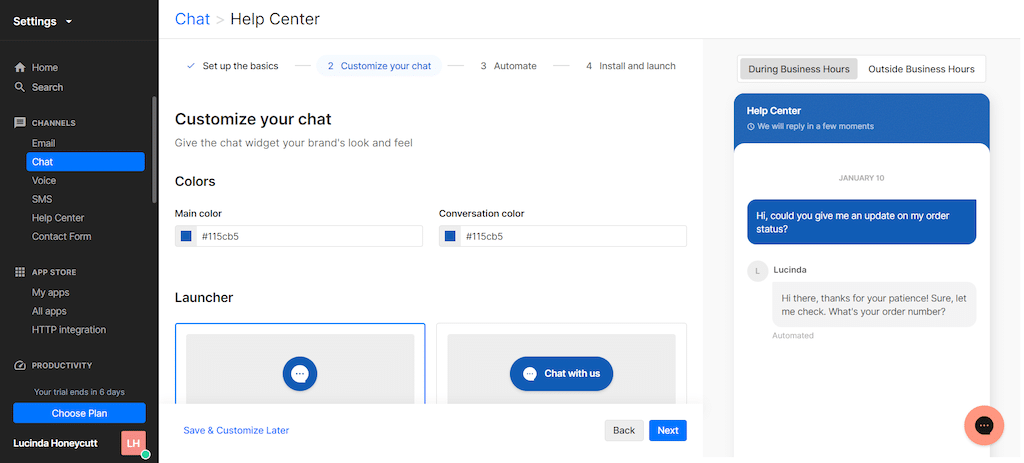Open the Main color swatch picker
Screen dimensions: 1024x463
[x=186, y=236]
